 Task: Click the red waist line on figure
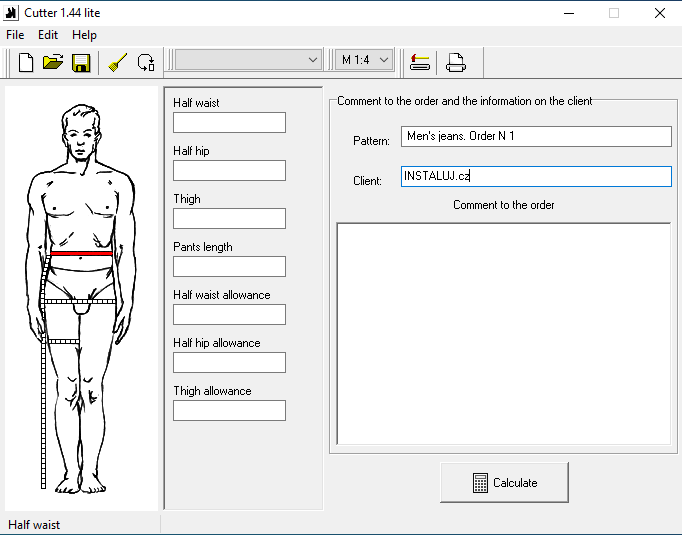81,254
